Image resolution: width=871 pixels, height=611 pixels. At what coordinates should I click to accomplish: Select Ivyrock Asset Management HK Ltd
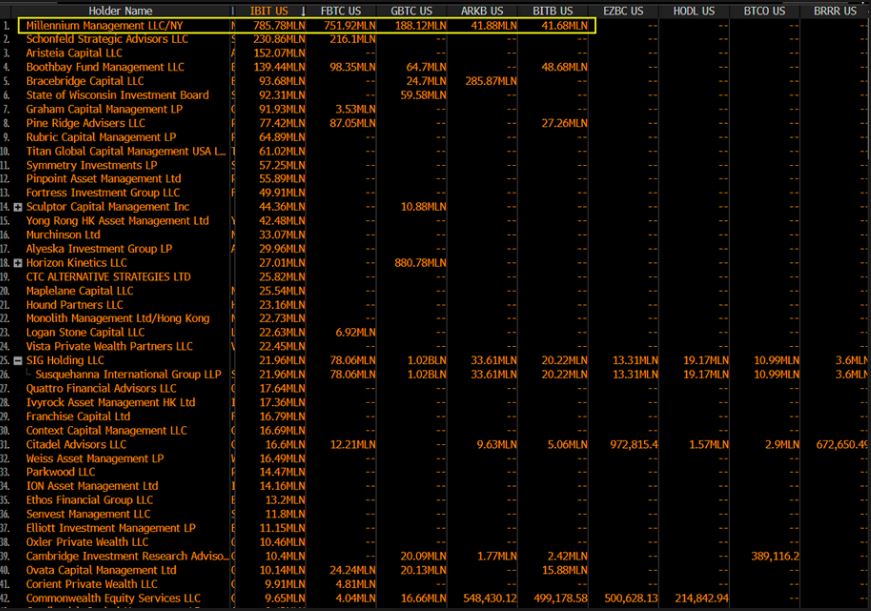pyautogui.click(x=111, y=402)
